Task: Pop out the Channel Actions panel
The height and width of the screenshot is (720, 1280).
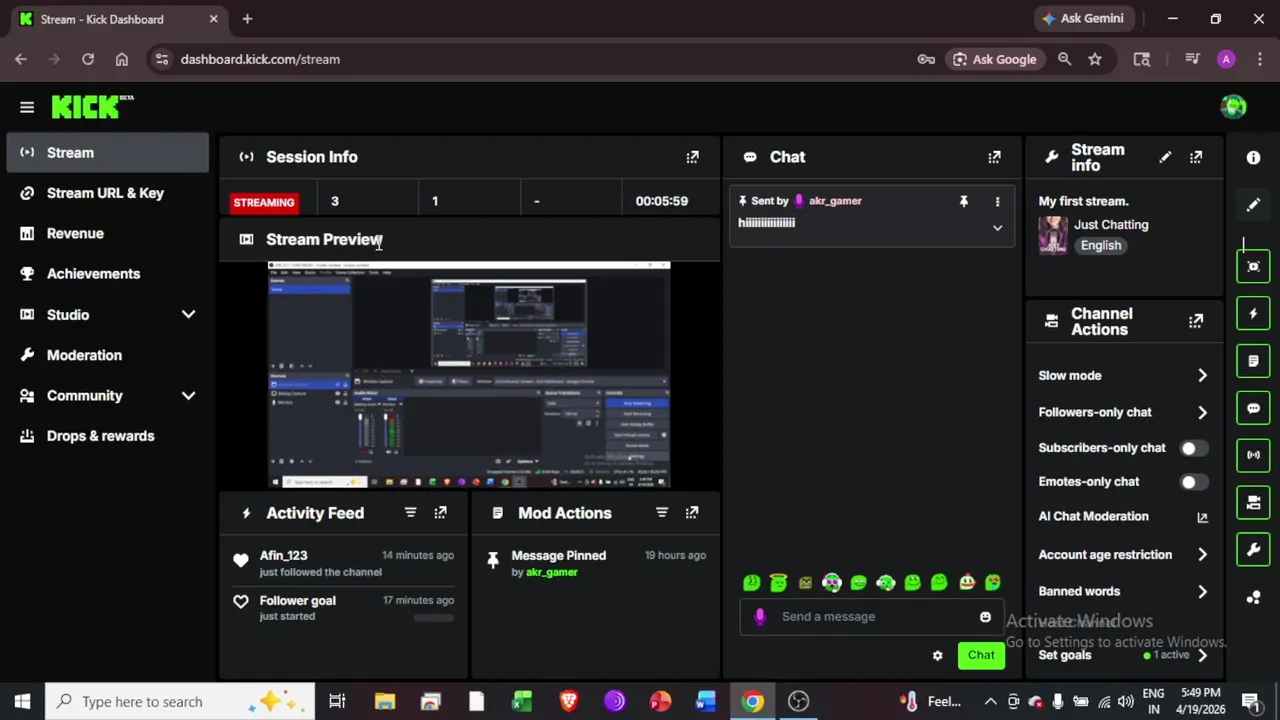Action: (1196, 321)
